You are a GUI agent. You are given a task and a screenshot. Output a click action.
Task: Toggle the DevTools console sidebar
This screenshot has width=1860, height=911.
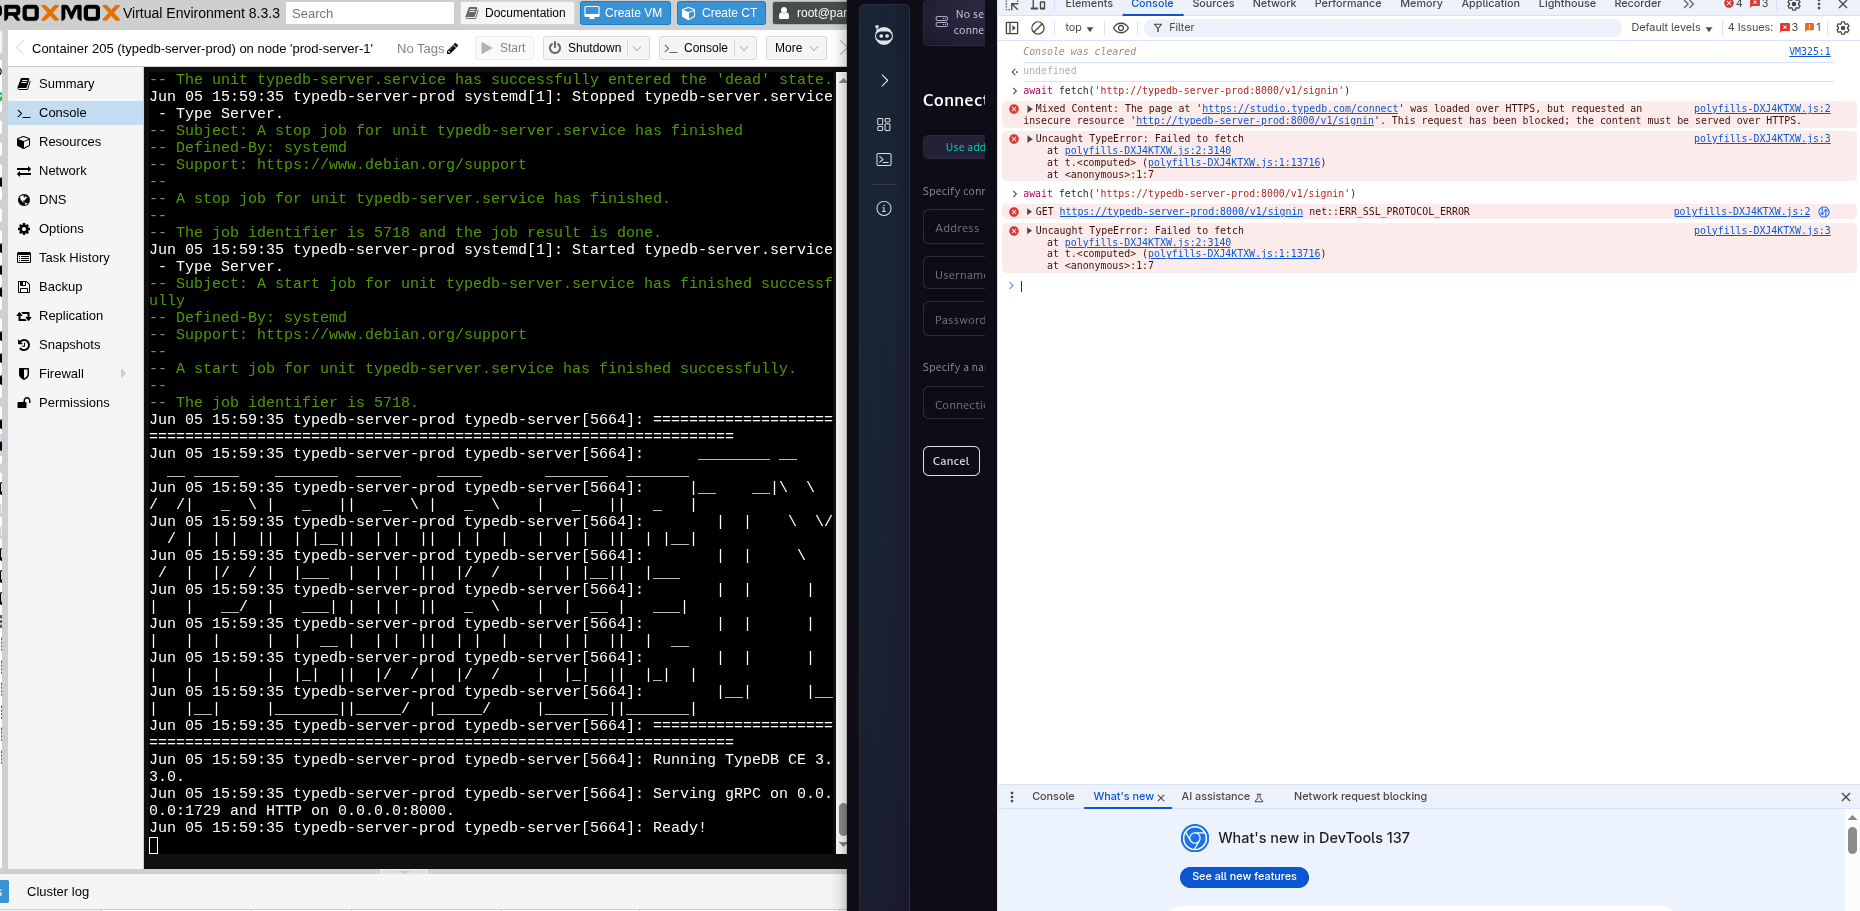tap(1012, 28)
